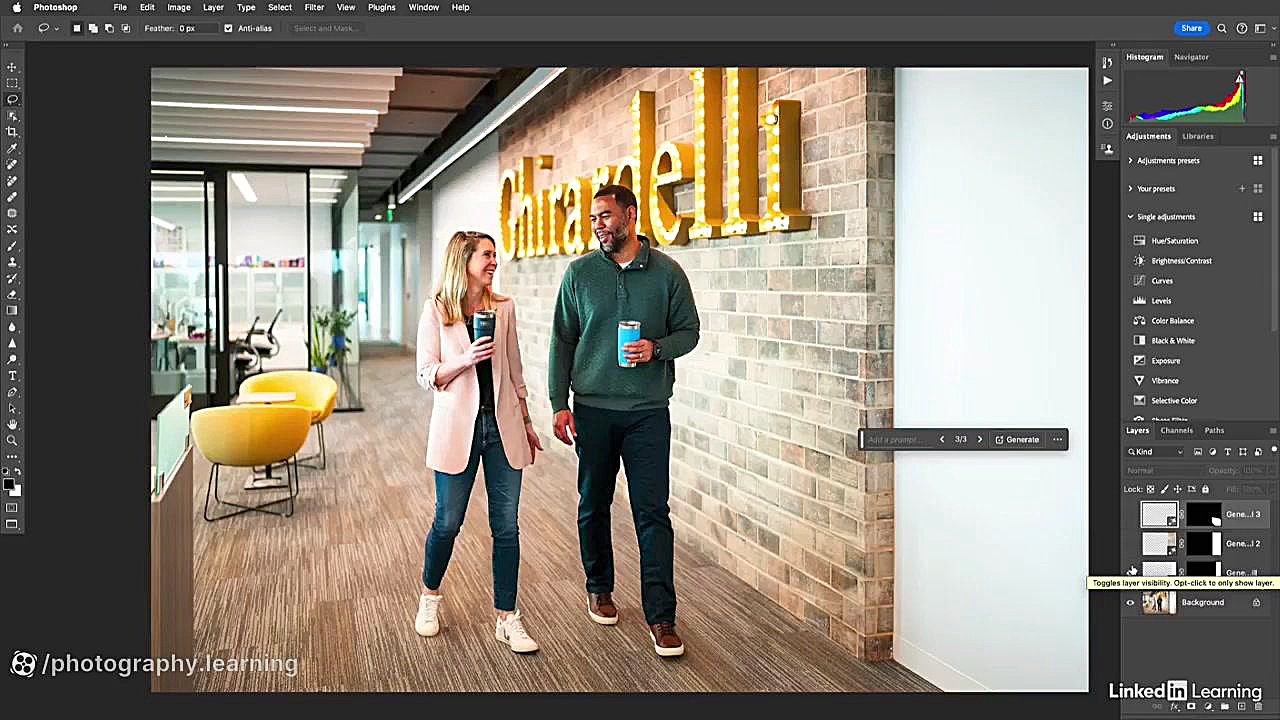Open the Layers panel menu
Image resolution: width=1280 pixels, height=720 pixels.
click(1273, 430)
